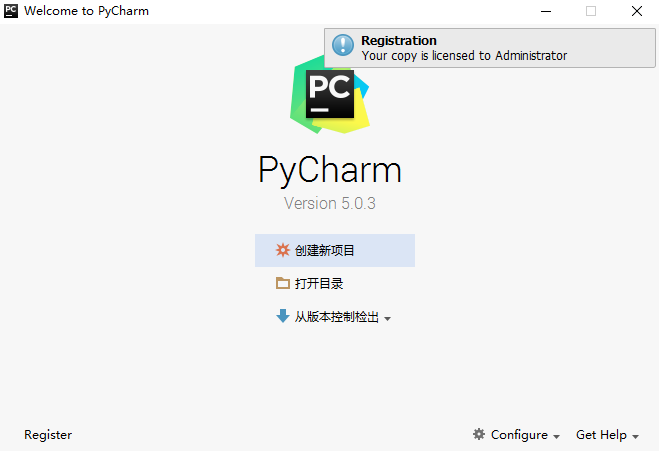Open the Get Help menu
Image resolution: width=659 pixels, height=451 pixels.
(x=601, y=435)
